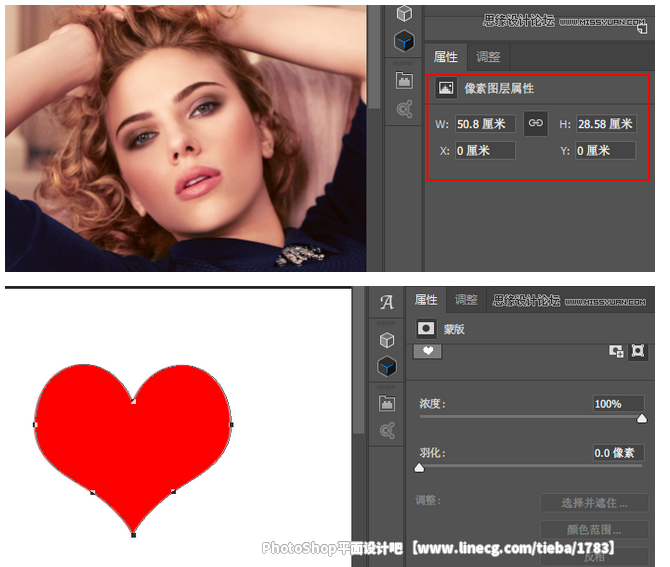Click the Y position field 0 厘米
Viewport: 670px width, 567px height.
(605, 150)
